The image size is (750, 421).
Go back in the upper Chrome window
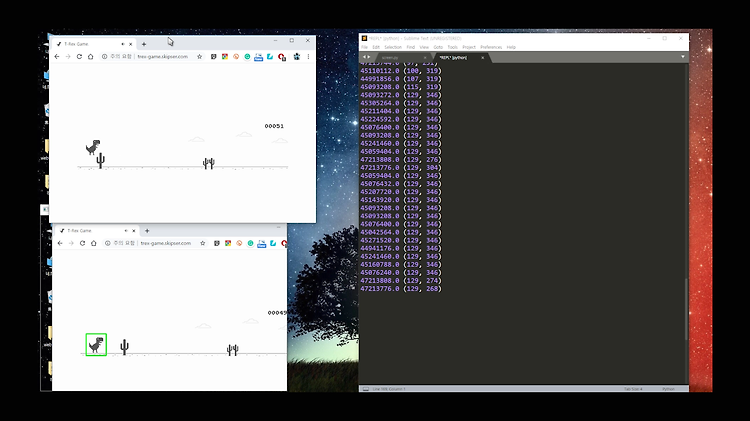click(57, 56)
